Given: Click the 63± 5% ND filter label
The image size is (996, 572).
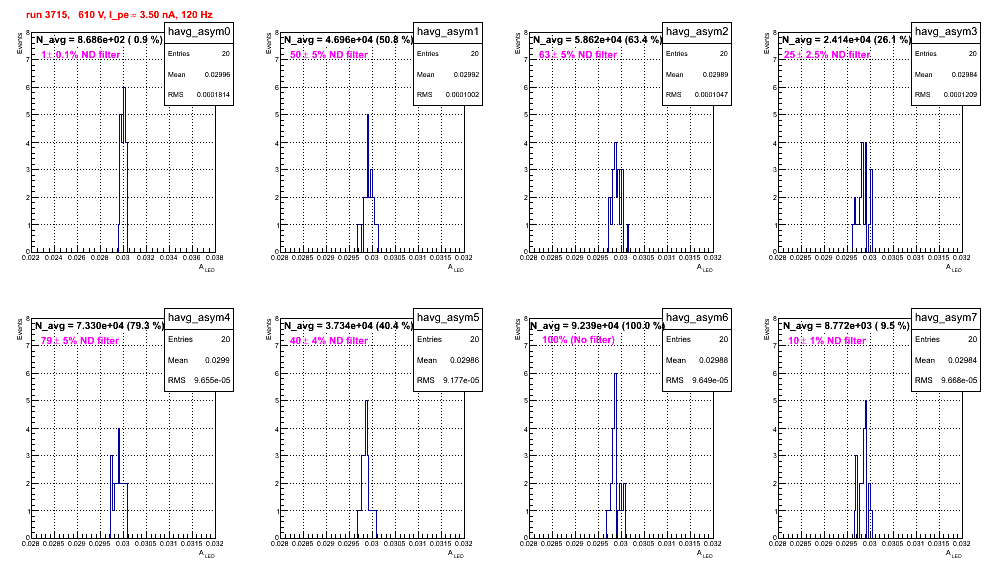Looking at the screenshot, I should pyautogui.click(x=578, y=55).
